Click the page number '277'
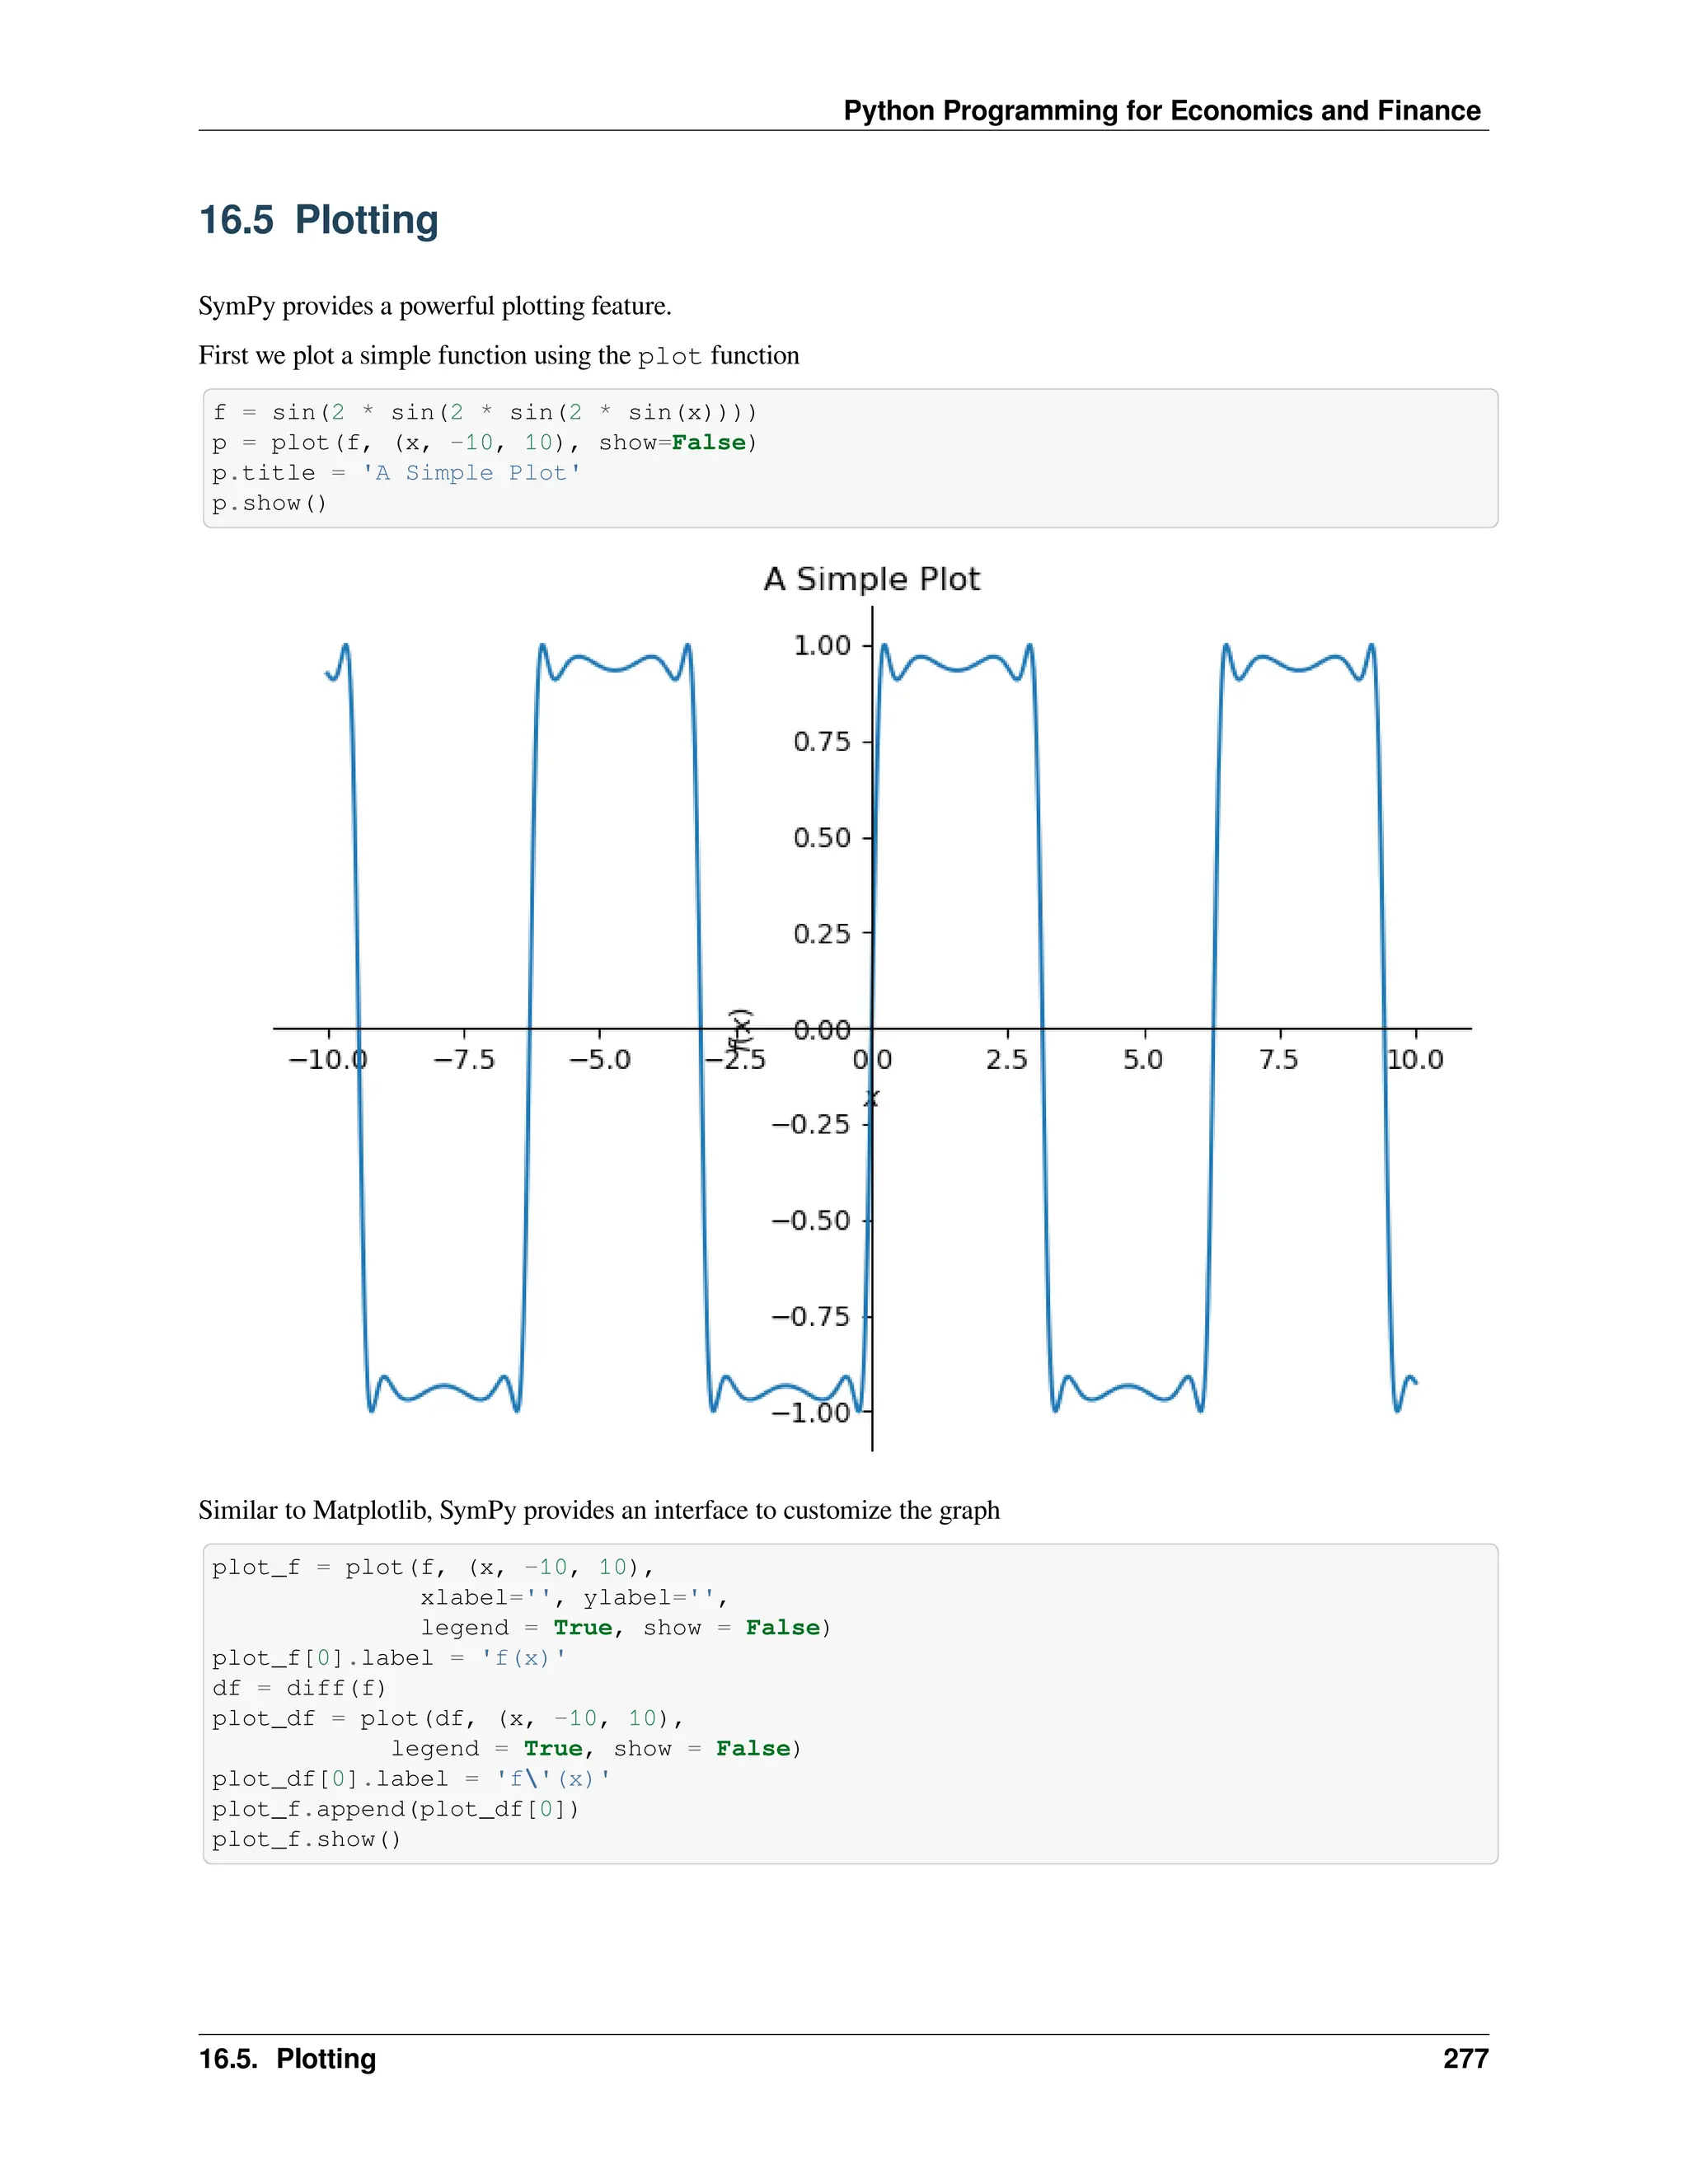Screen dimensions: 1688x2184 click(1466, 2059)
